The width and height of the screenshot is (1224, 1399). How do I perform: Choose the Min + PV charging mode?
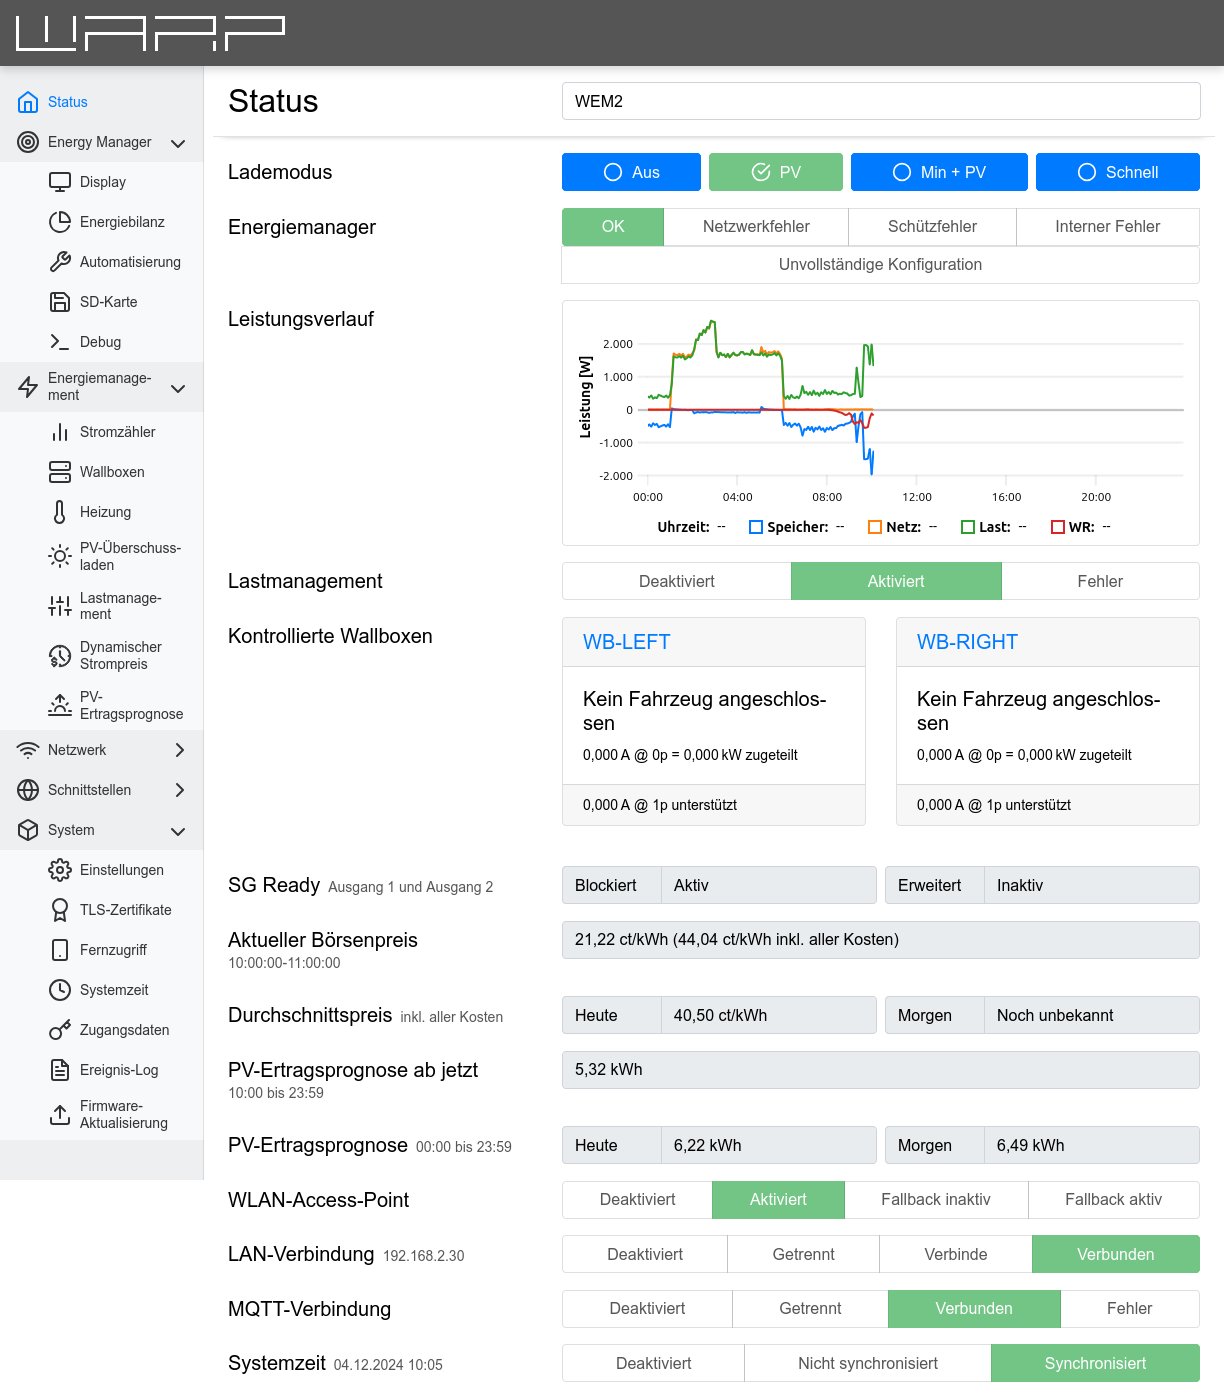point(938,172)
